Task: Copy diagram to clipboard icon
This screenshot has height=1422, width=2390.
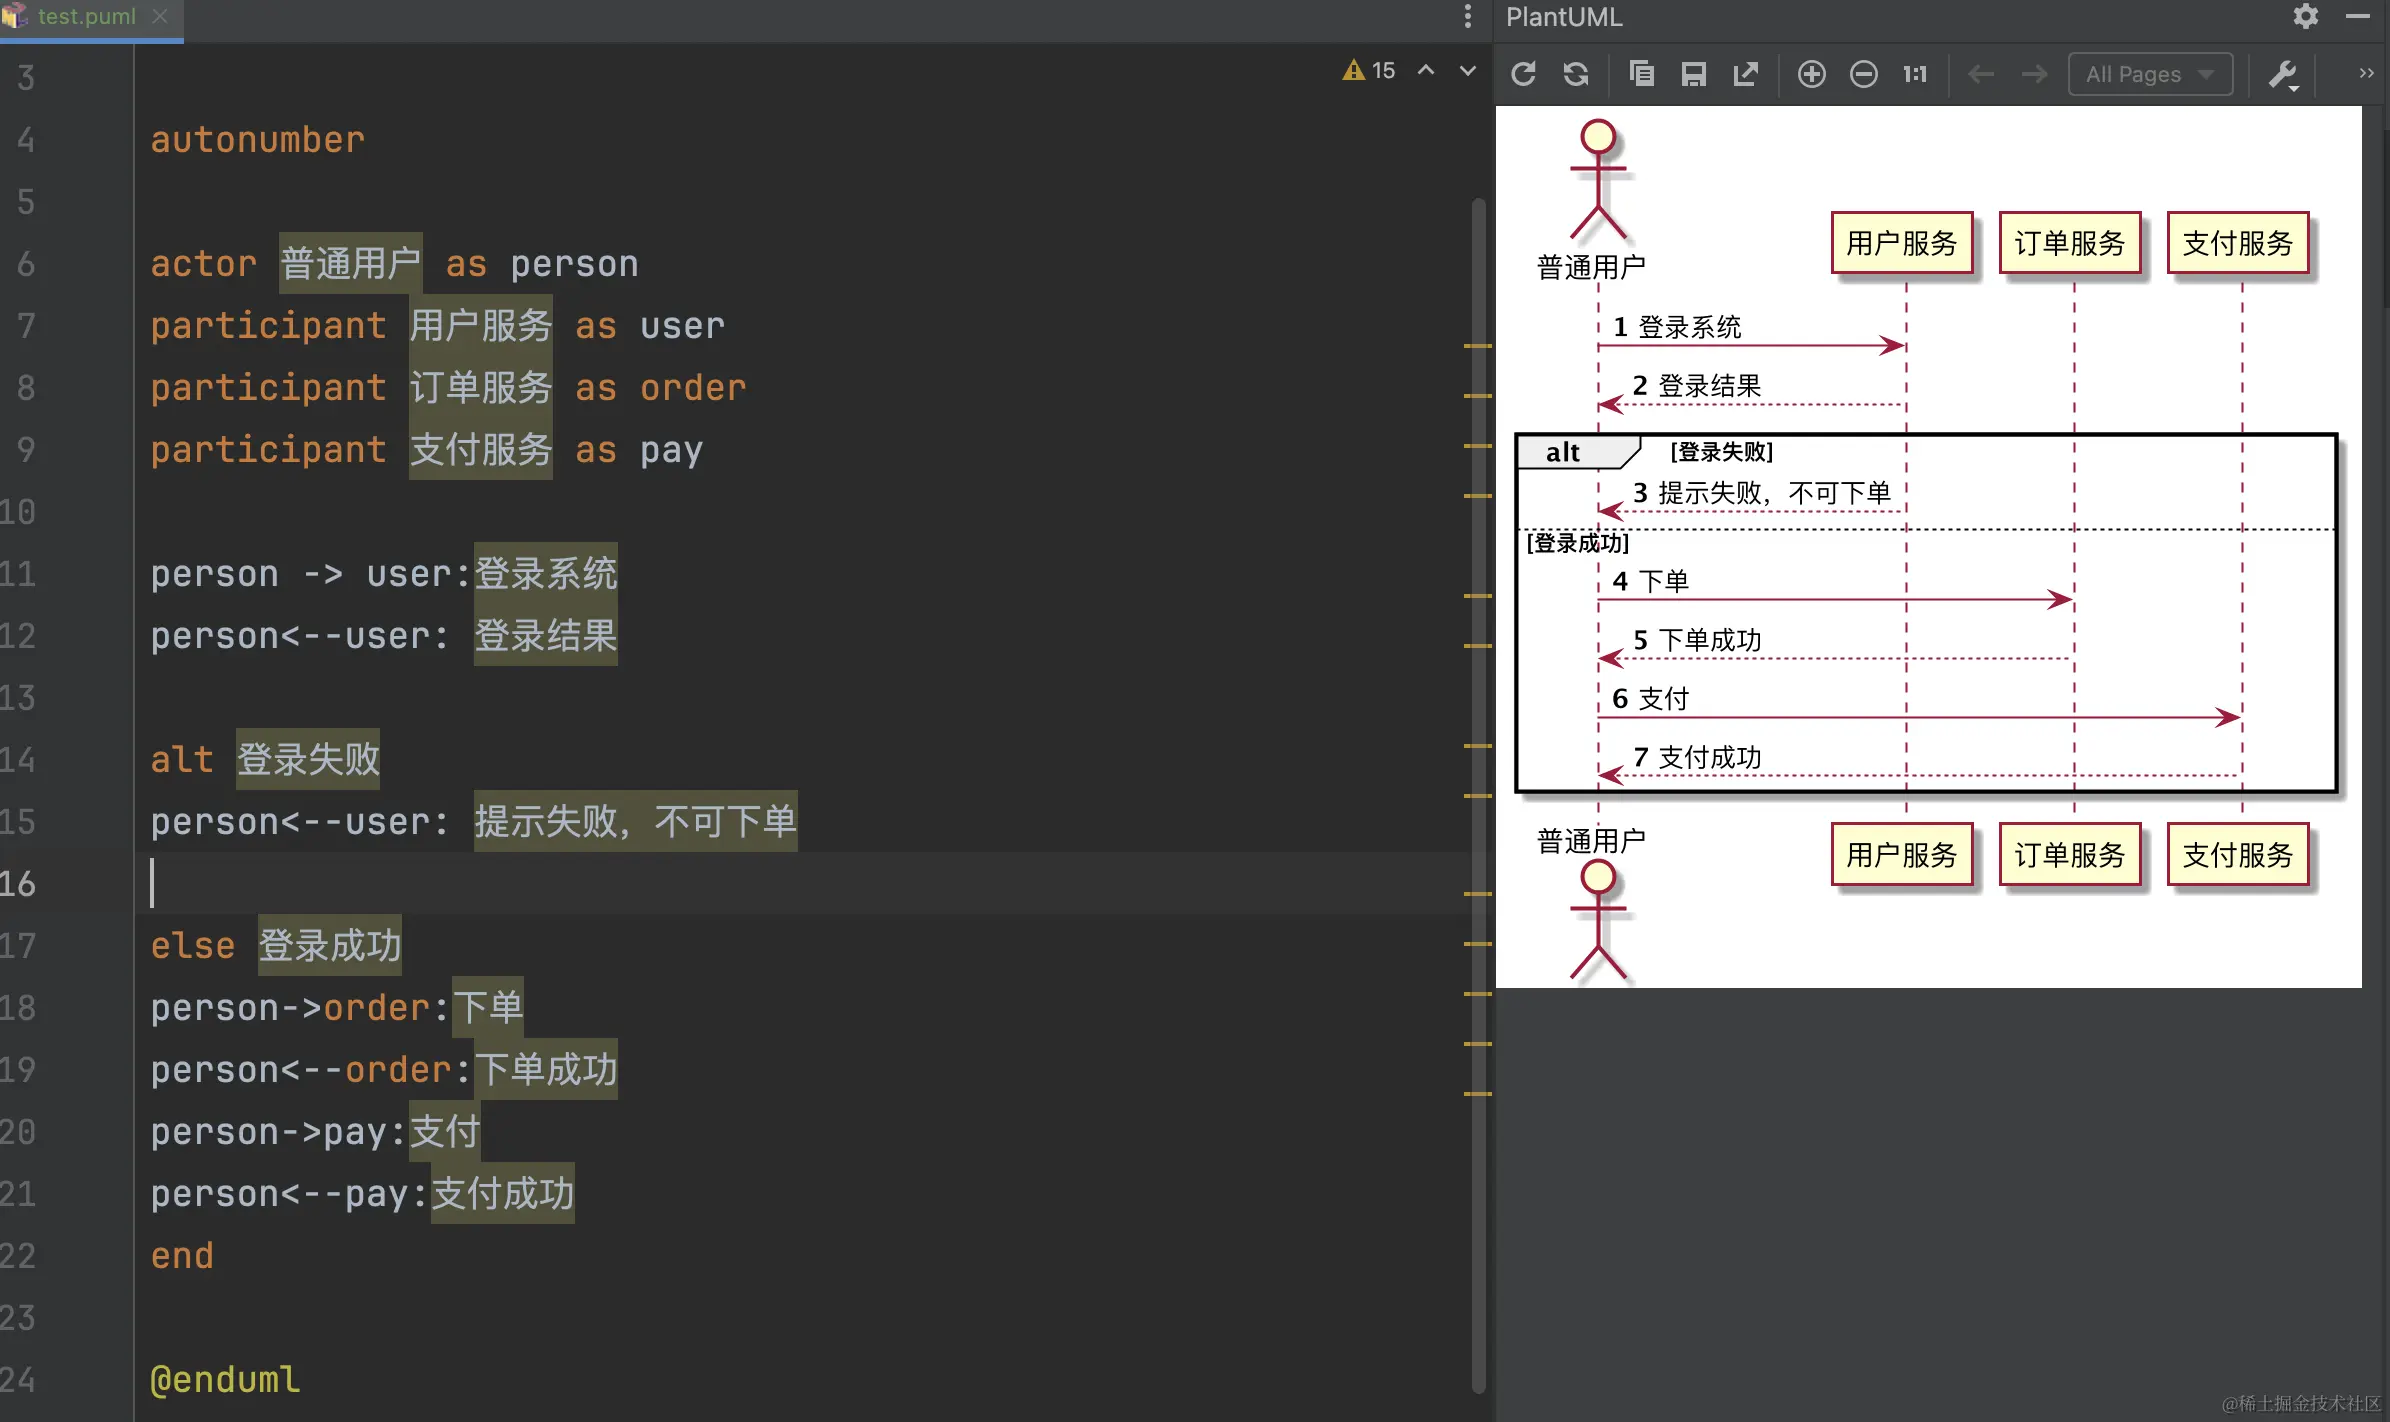Action: coord(1641,74)
